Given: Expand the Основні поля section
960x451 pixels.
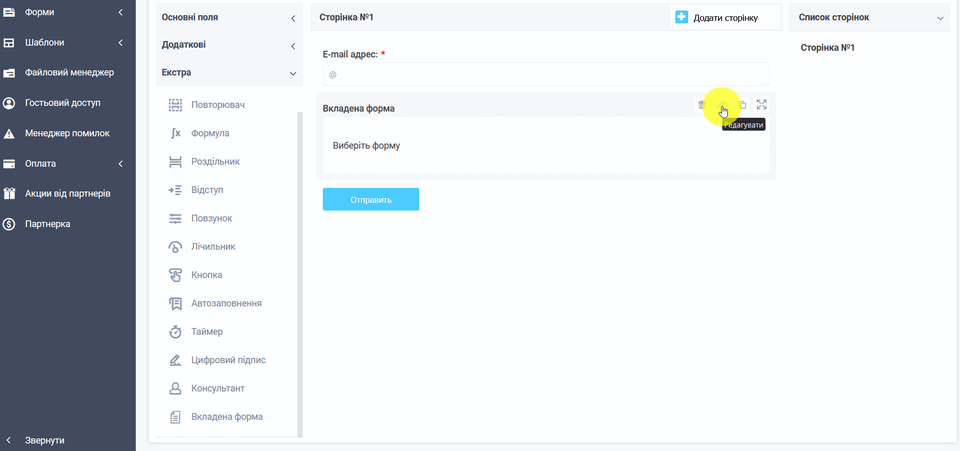Looking at the screenshot, I should point(229,18).
